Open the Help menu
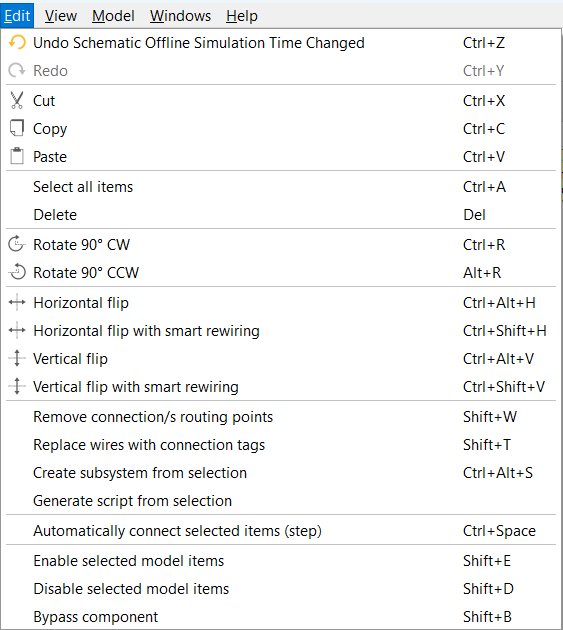563x630 pixels. (x=242, y=16)
